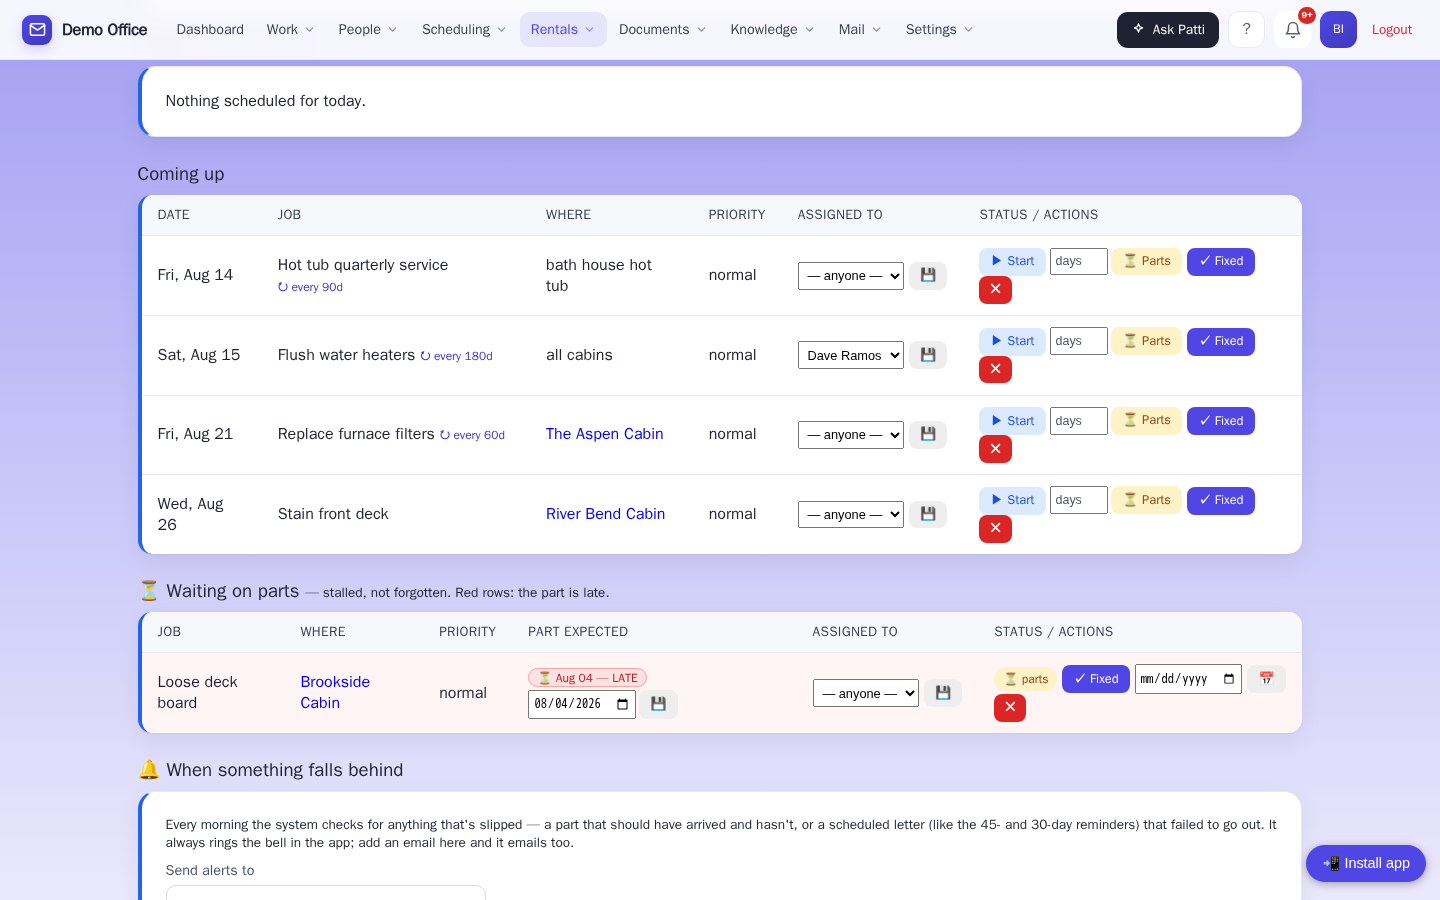Open assignee dropdown for Hot tub quarterly service
Viewport: 1440px width, 900px height.
(x=851, y=276)
